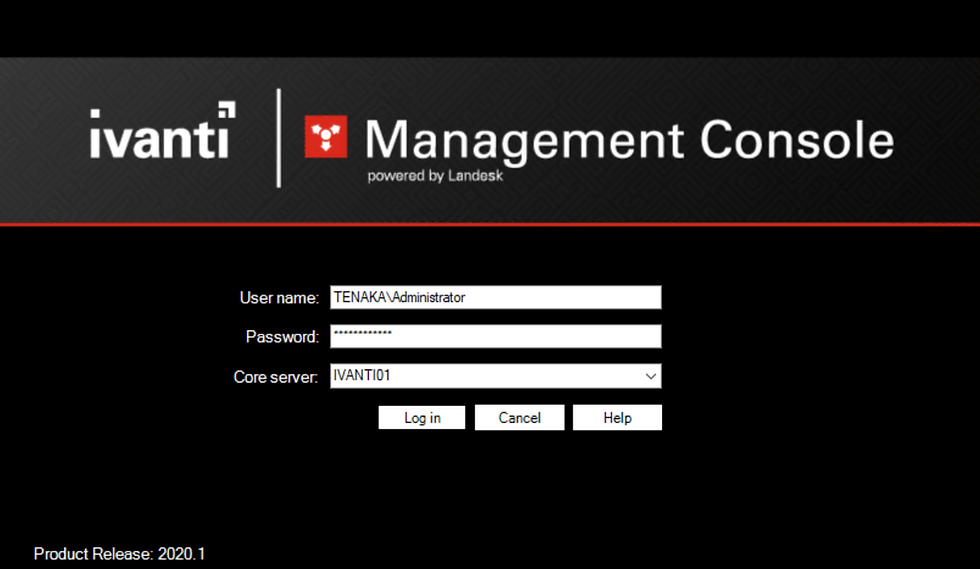This screenshot has height=569, width=980.
Task: Click the Product Release: 2020.1 text
Action: (119, 554)
